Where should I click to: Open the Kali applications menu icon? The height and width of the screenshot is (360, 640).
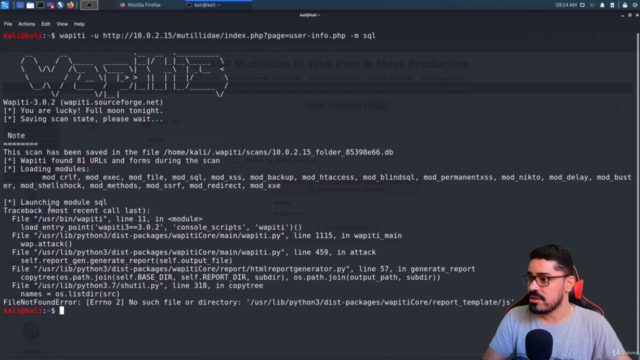pos(5,5)
